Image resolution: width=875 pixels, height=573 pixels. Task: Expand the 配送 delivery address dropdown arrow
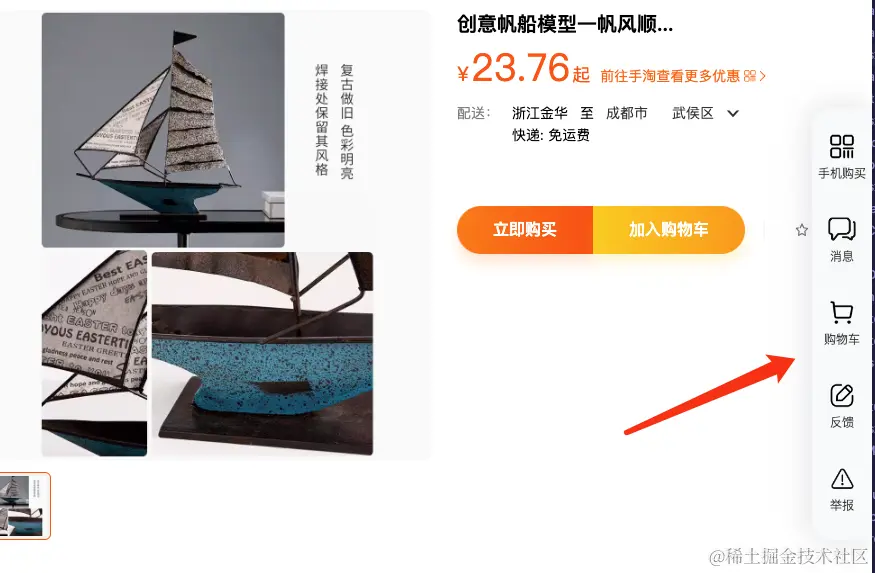(x=733, y=113)
